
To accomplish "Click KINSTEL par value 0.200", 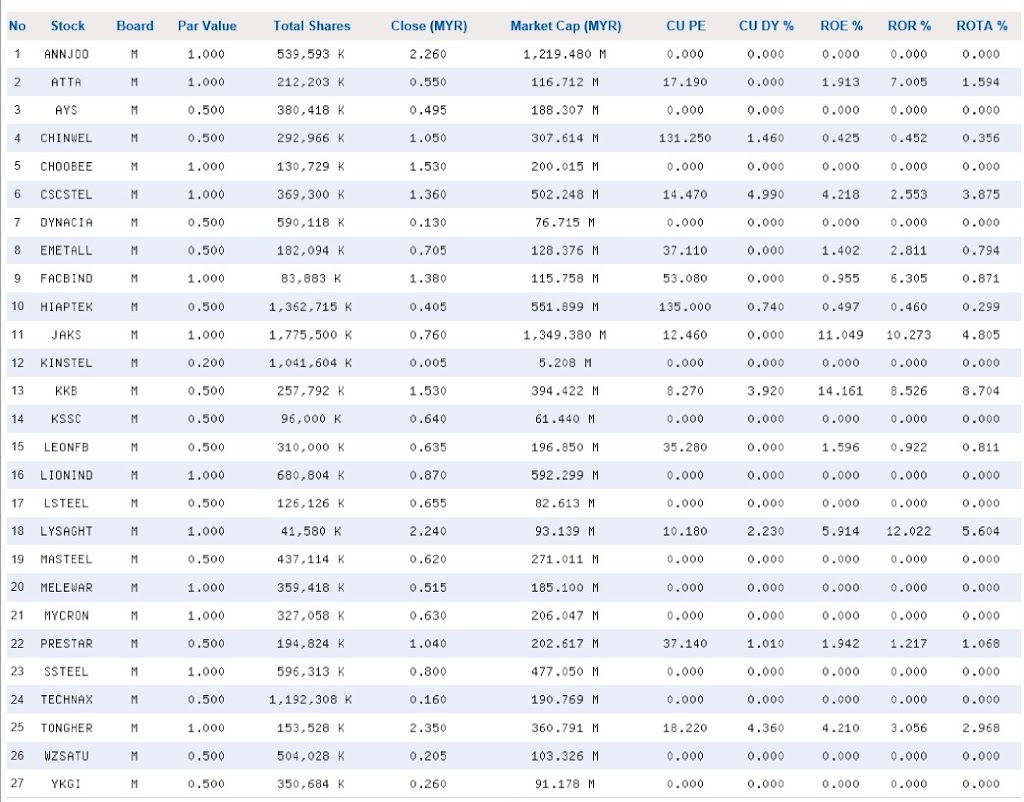I will (x=206, y=363).
